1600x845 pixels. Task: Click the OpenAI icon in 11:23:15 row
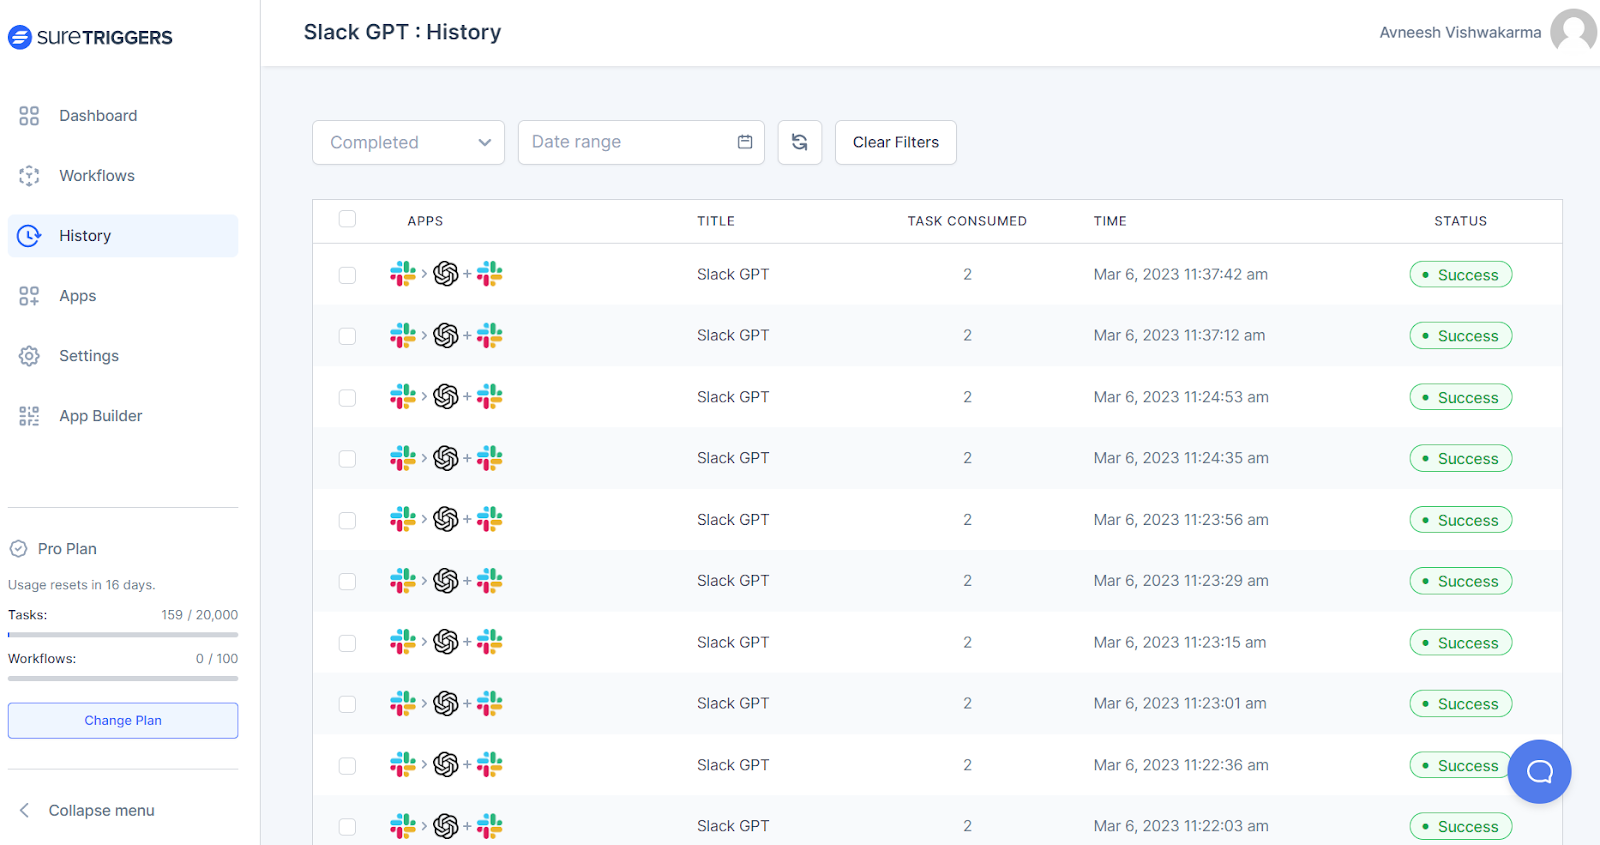(x=446, y=642)
